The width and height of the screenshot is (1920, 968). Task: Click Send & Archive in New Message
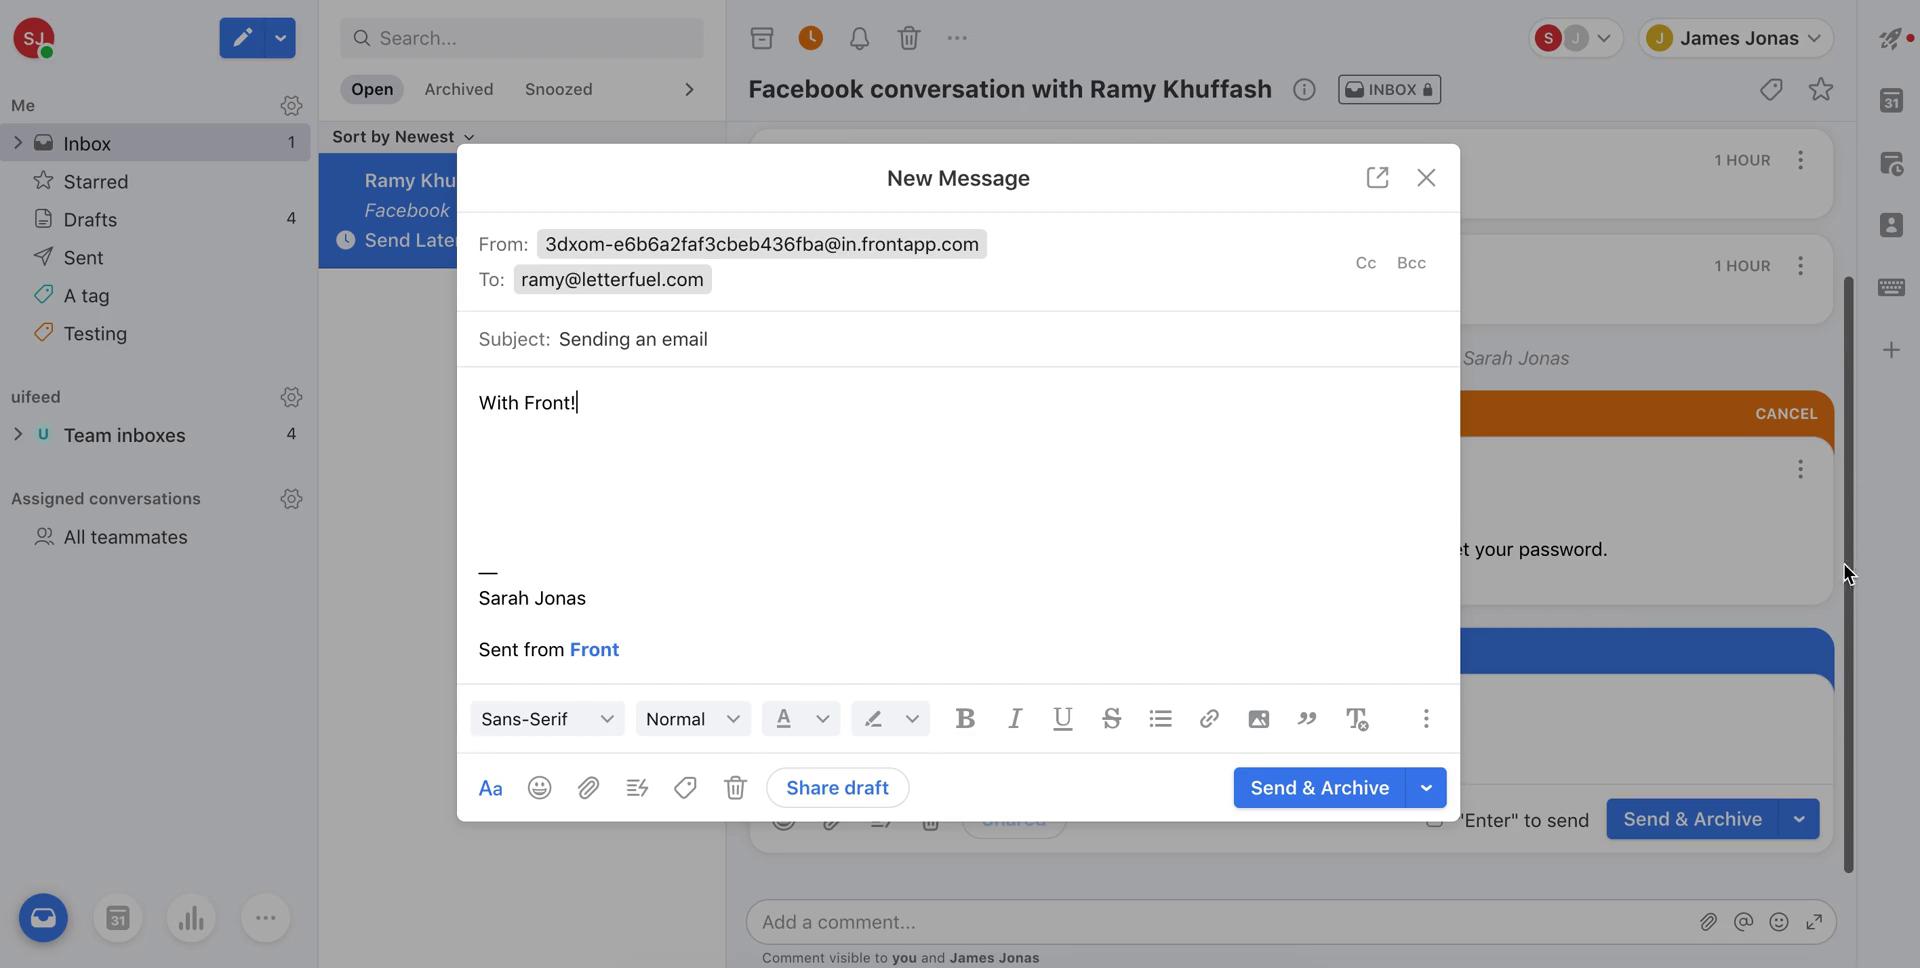coord(1319,788)
